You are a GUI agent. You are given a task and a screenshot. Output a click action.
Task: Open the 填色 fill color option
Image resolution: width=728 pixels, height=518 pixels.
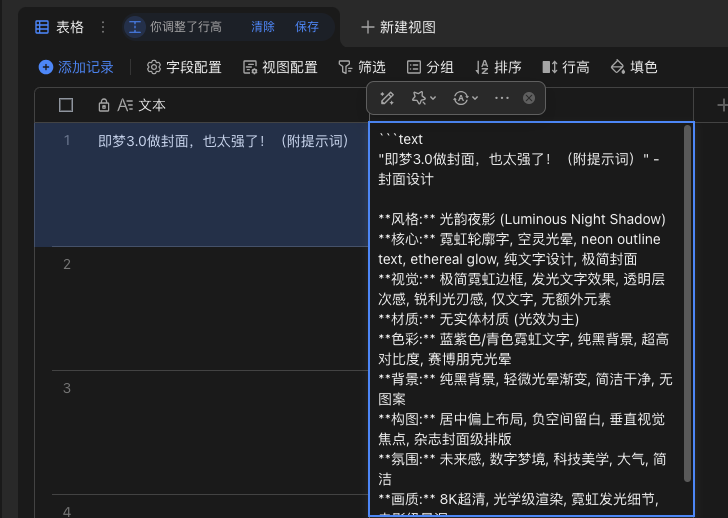click(x=634, y=67)
